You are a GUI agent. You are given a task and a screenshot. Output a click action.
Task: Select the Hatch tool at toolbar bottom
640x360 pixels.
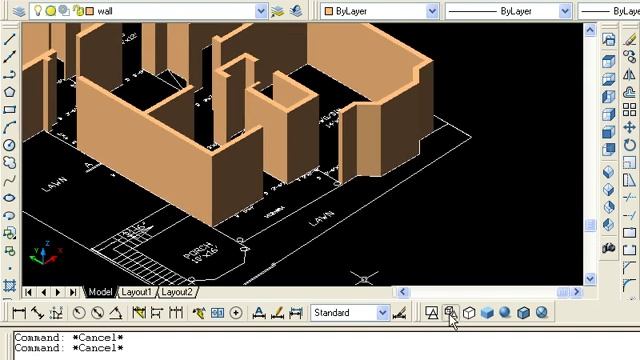(9, 285)
